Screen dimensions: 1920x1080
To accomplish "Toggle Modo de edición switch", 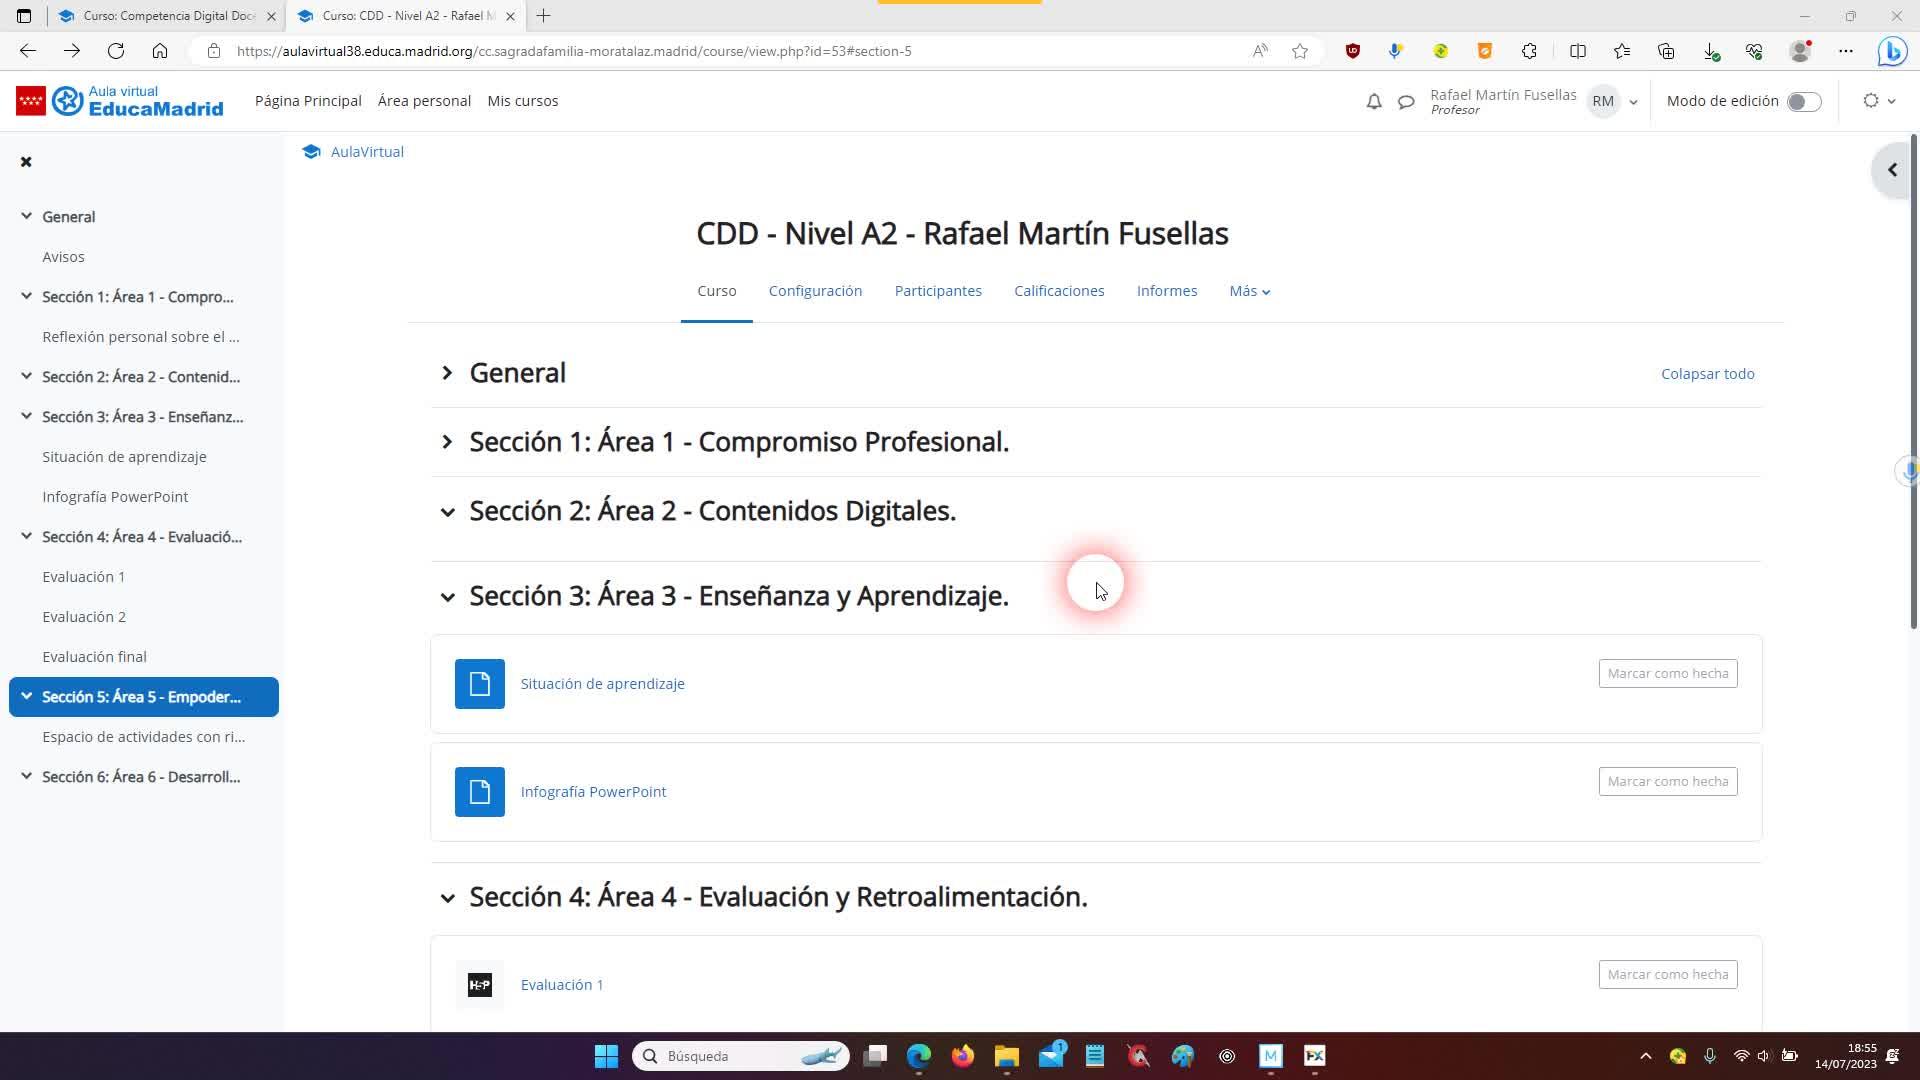I will coord(1803,102).
